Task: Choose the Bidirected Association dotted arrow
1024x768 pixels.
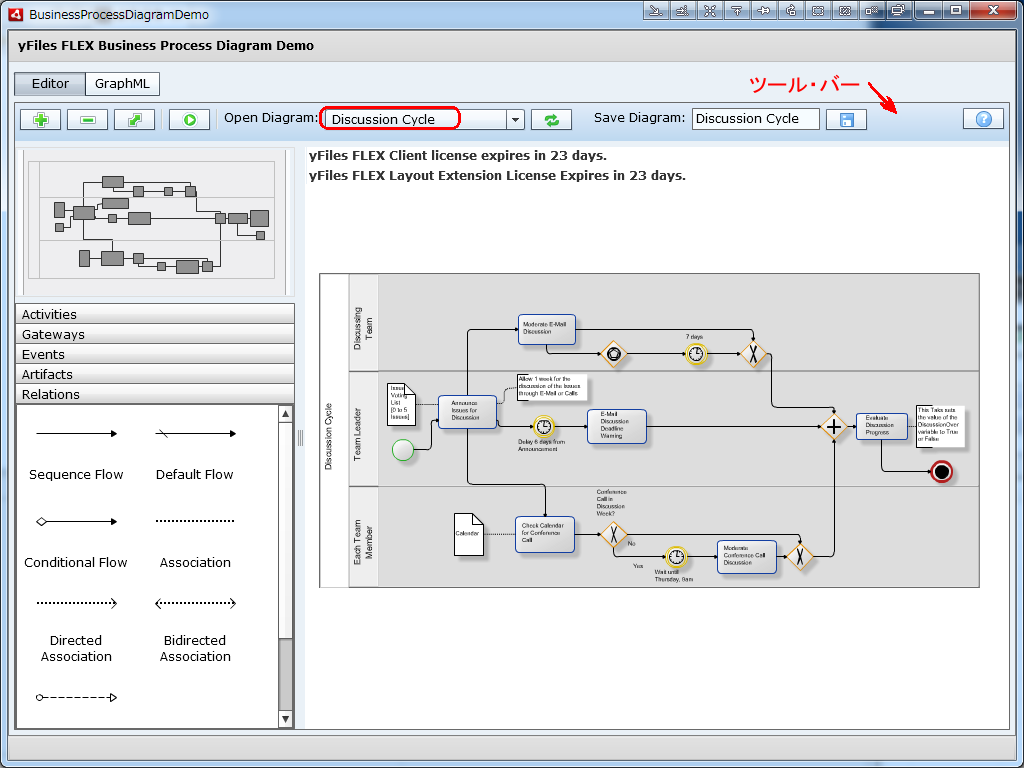Action: (x=195, y=603)
